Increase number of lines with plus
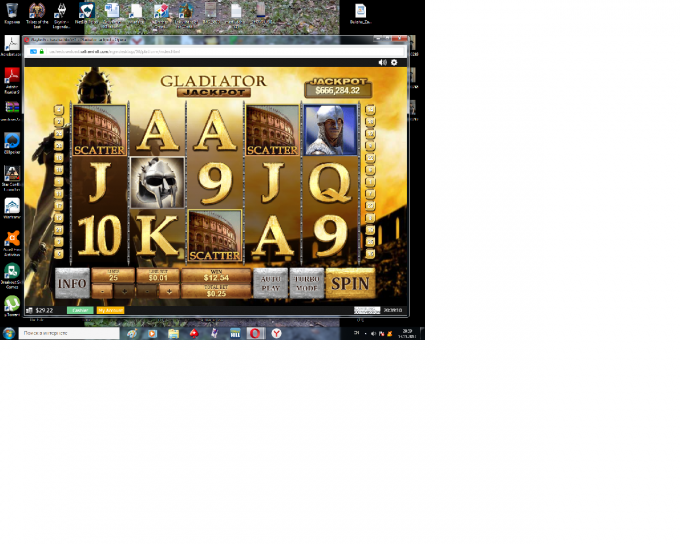680x544 pixels. (124, 292)
